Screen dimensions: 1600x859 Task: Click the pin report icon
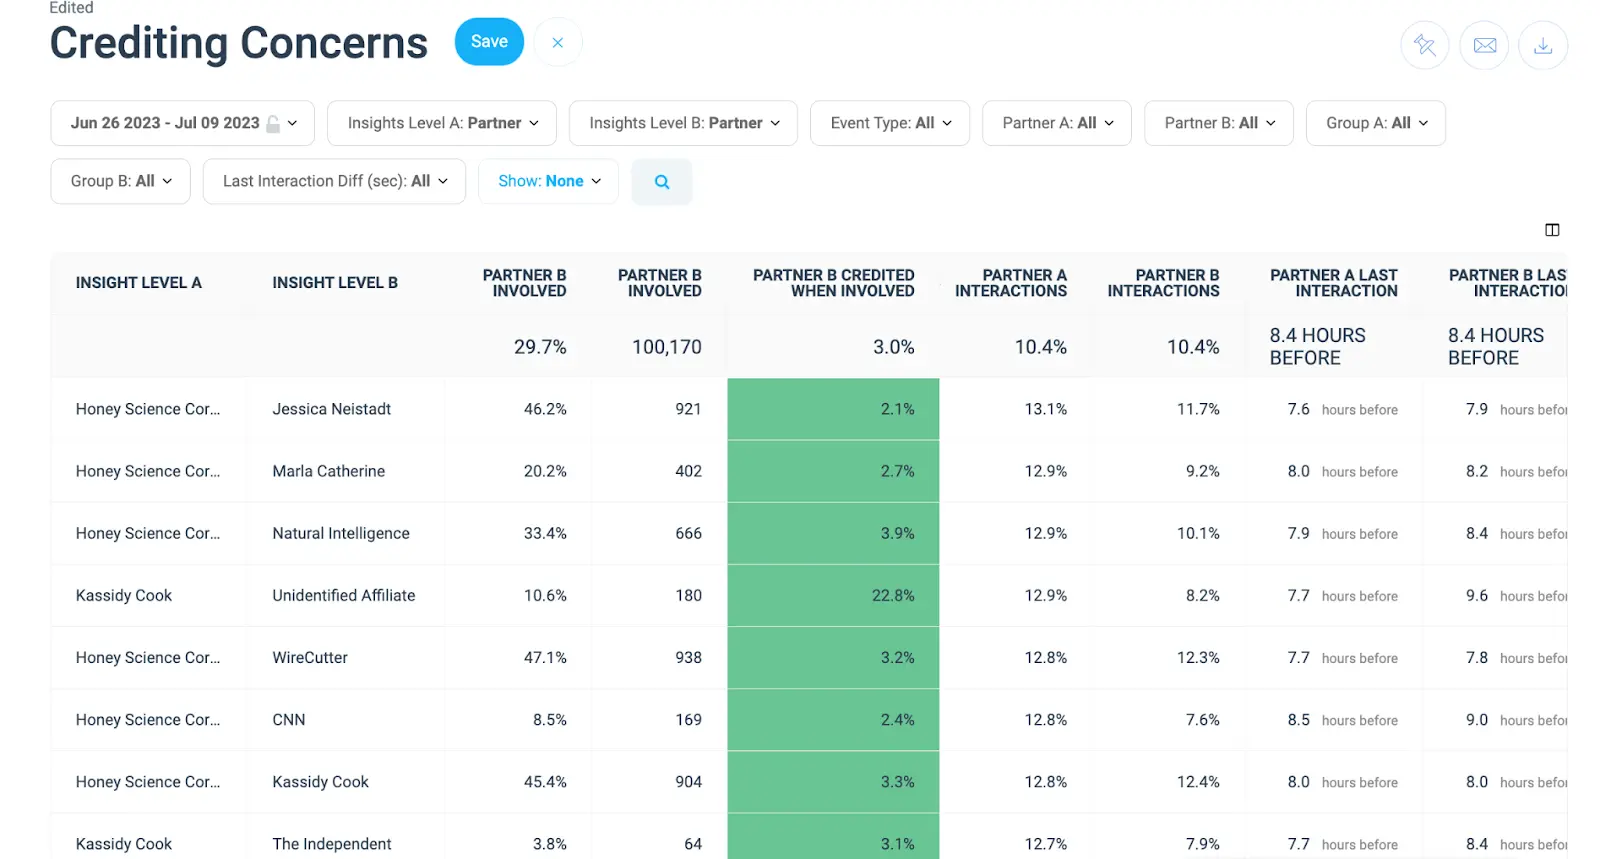click(1424, 45)
